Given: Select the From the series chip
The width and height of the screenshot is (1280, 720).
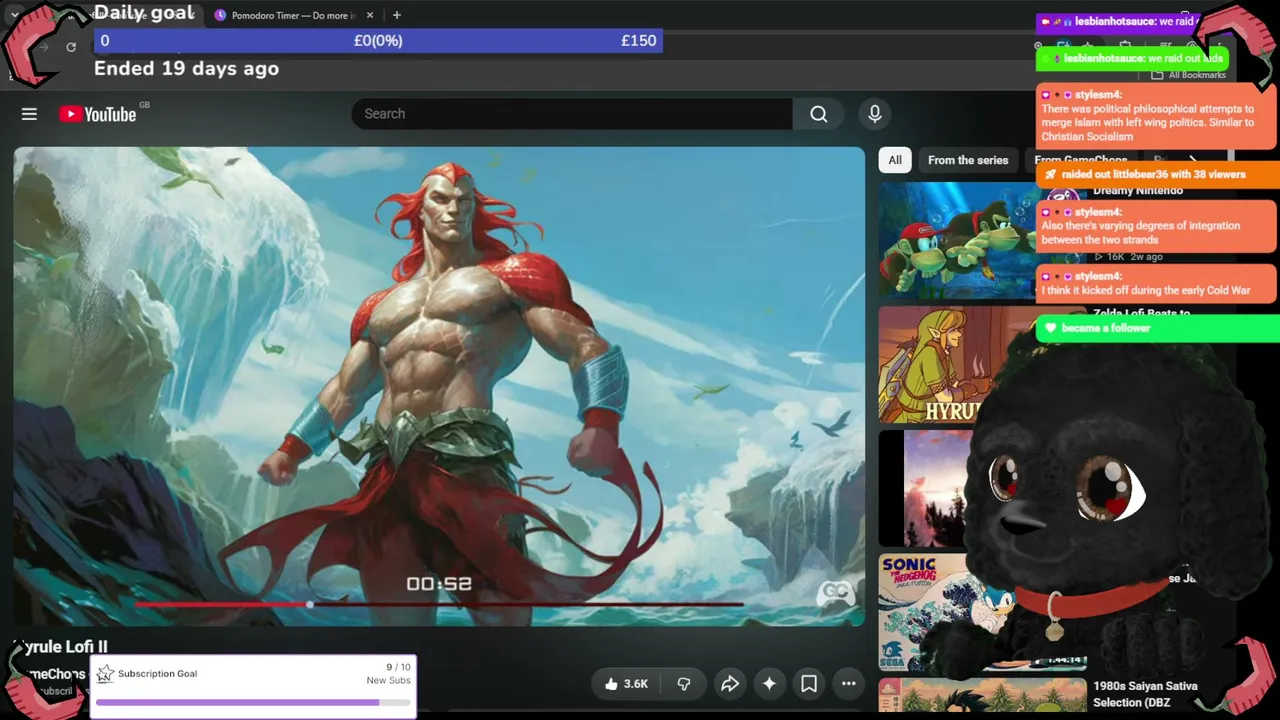Looking at the screenshot, I should pos(968,160).
